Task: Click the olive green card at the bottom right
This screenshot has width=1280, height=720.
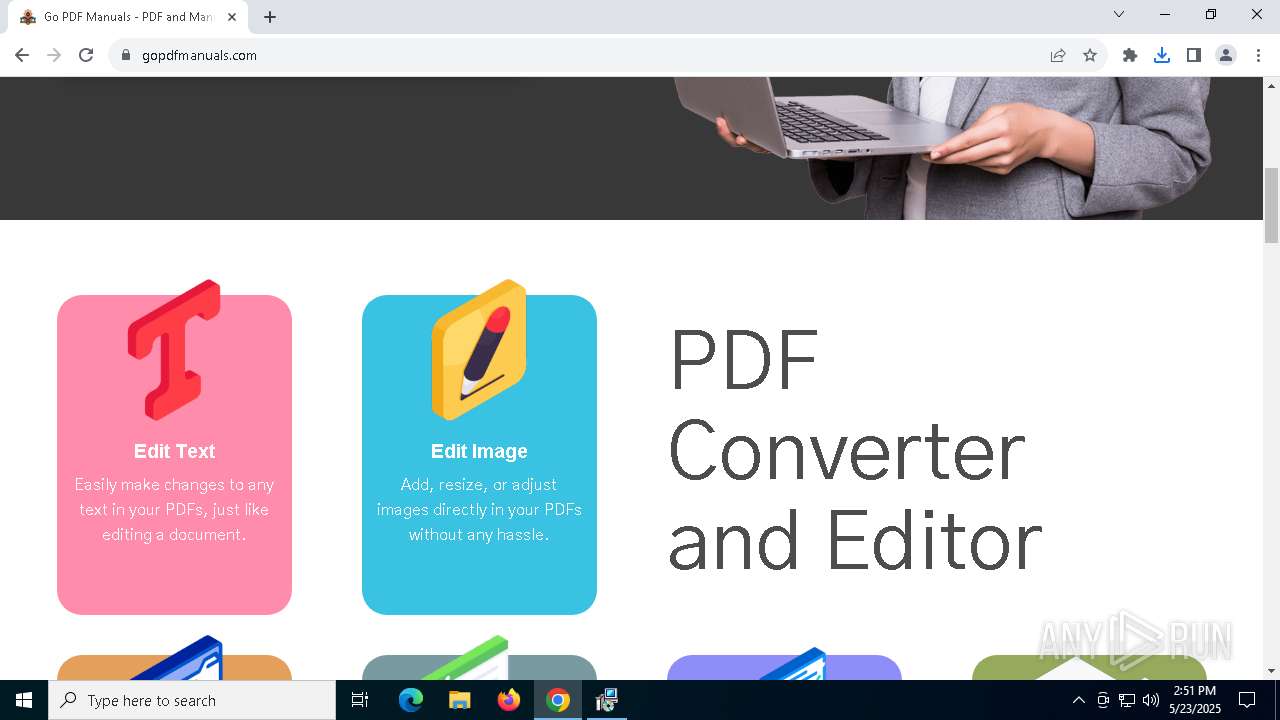Action: (x=1089, y=667)
